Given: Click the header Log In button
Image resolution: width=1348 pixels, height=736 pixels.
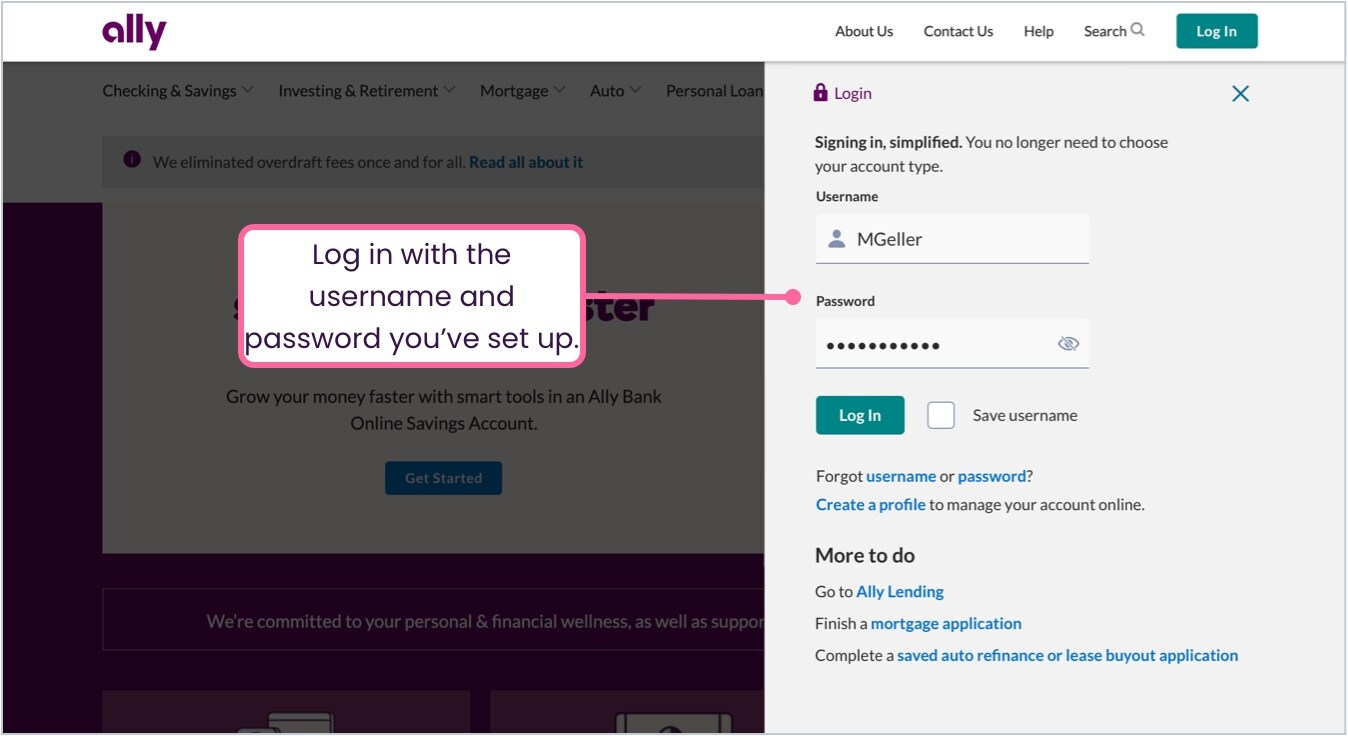Looking at the screenshot, I should (1217, 31).
